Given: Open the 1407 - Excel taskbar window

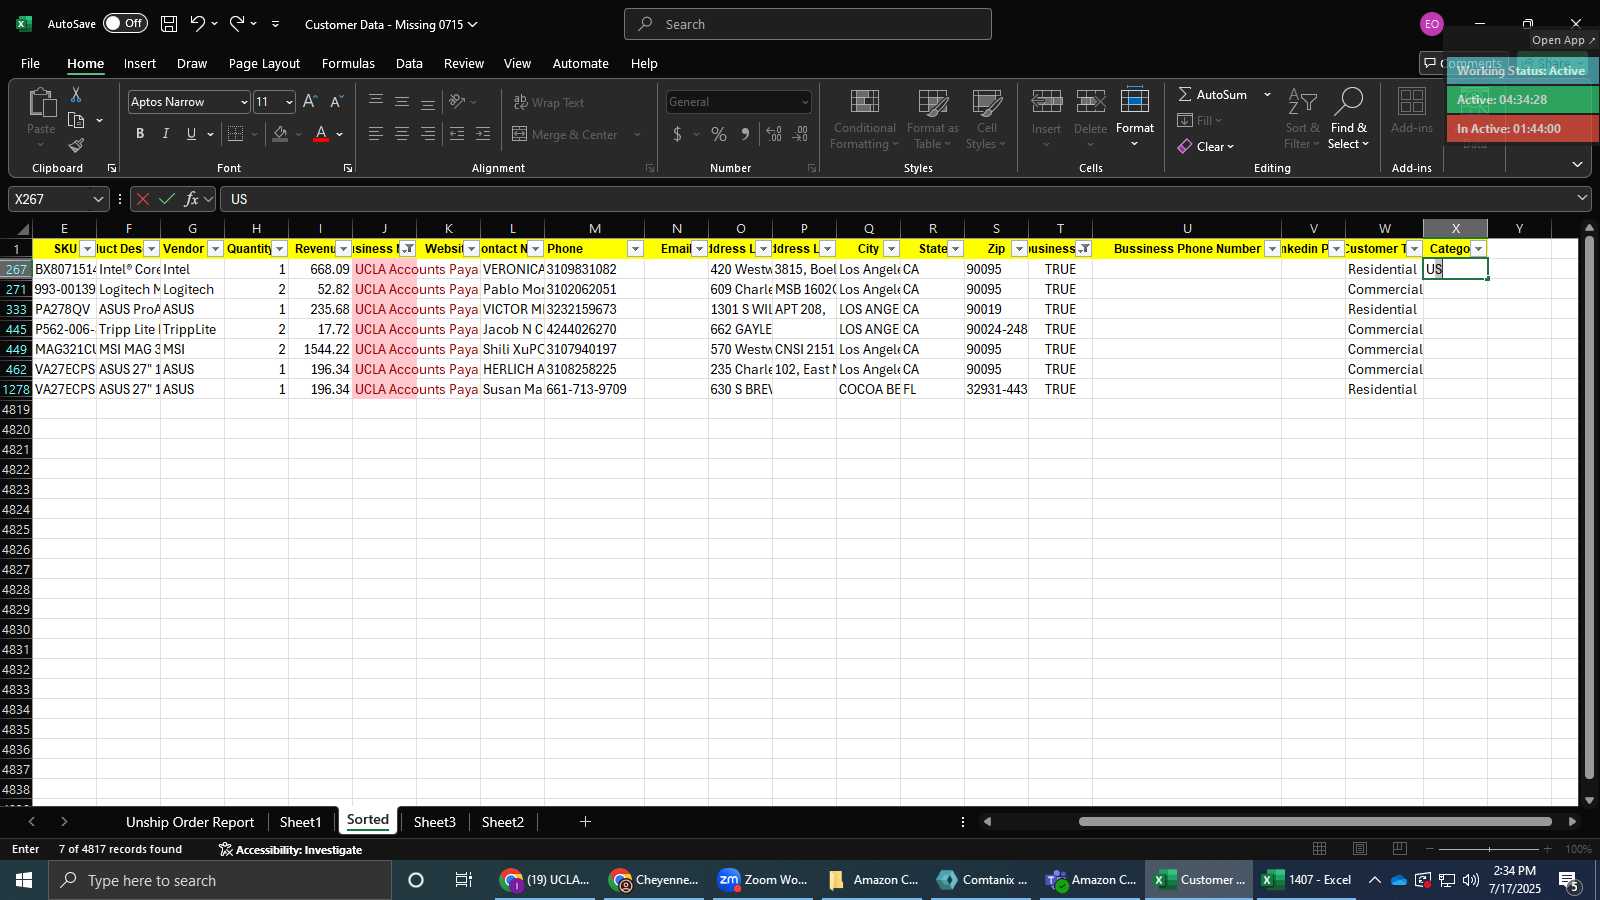Looking at the screenshot, I should tap(1307, 880).
